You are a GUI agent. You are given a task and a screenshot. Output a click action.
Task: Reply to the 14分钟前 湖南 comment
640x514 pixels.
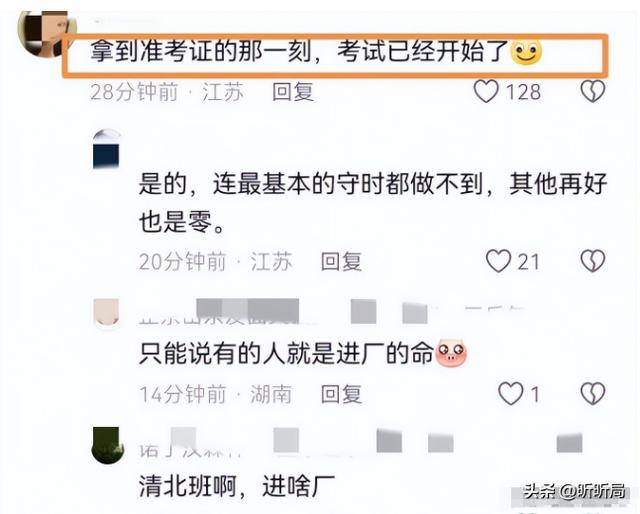[341, 394]
